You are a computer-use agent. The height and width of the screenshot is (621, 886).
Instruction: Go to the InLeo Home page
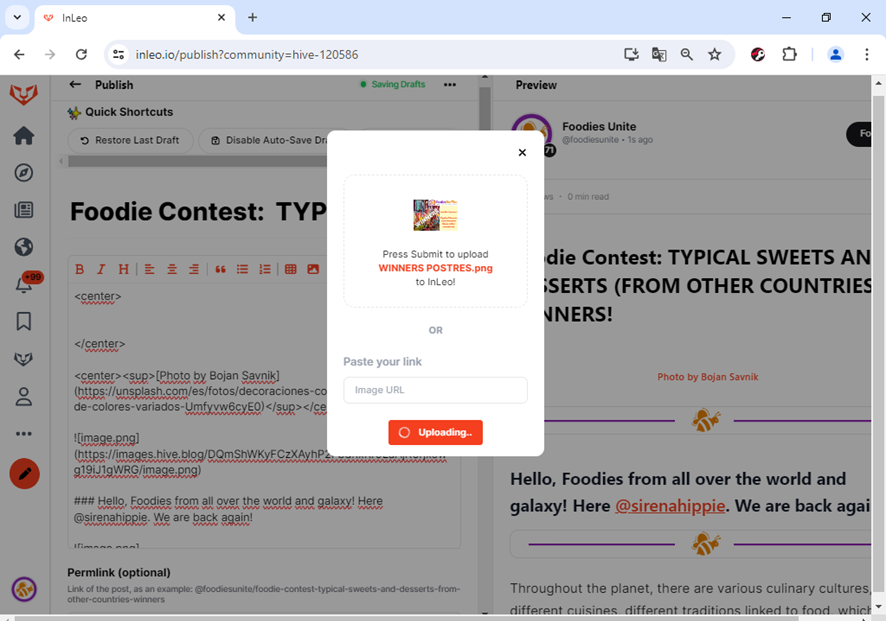point(24,136)
